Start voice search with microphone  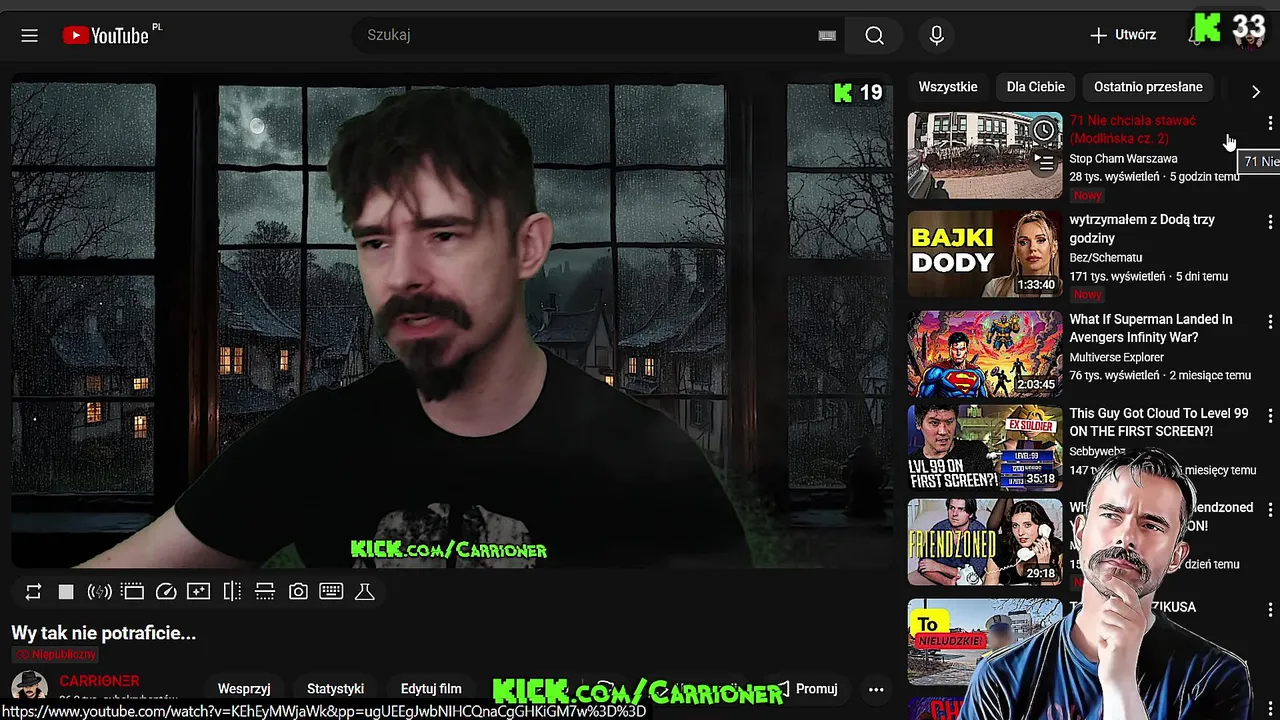click(937, 35)
